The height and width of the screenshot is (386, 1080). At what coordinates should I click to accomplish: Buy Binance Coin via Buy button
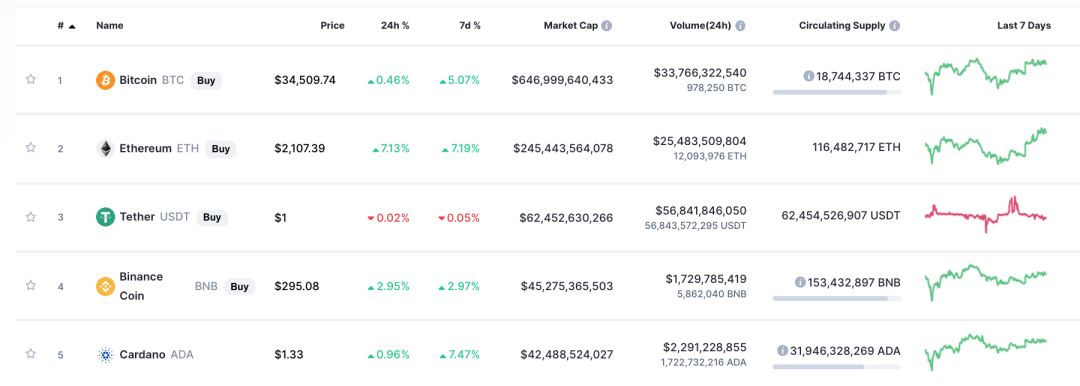pyautogui.click(x=239, y=286)
